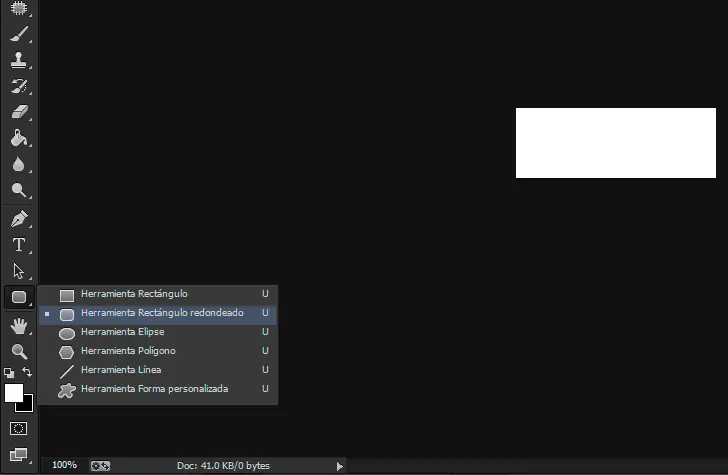Select the Blur tool droplet icon
Image resolution: width=728 pixels, height=475 pixels.
(19, 164)
